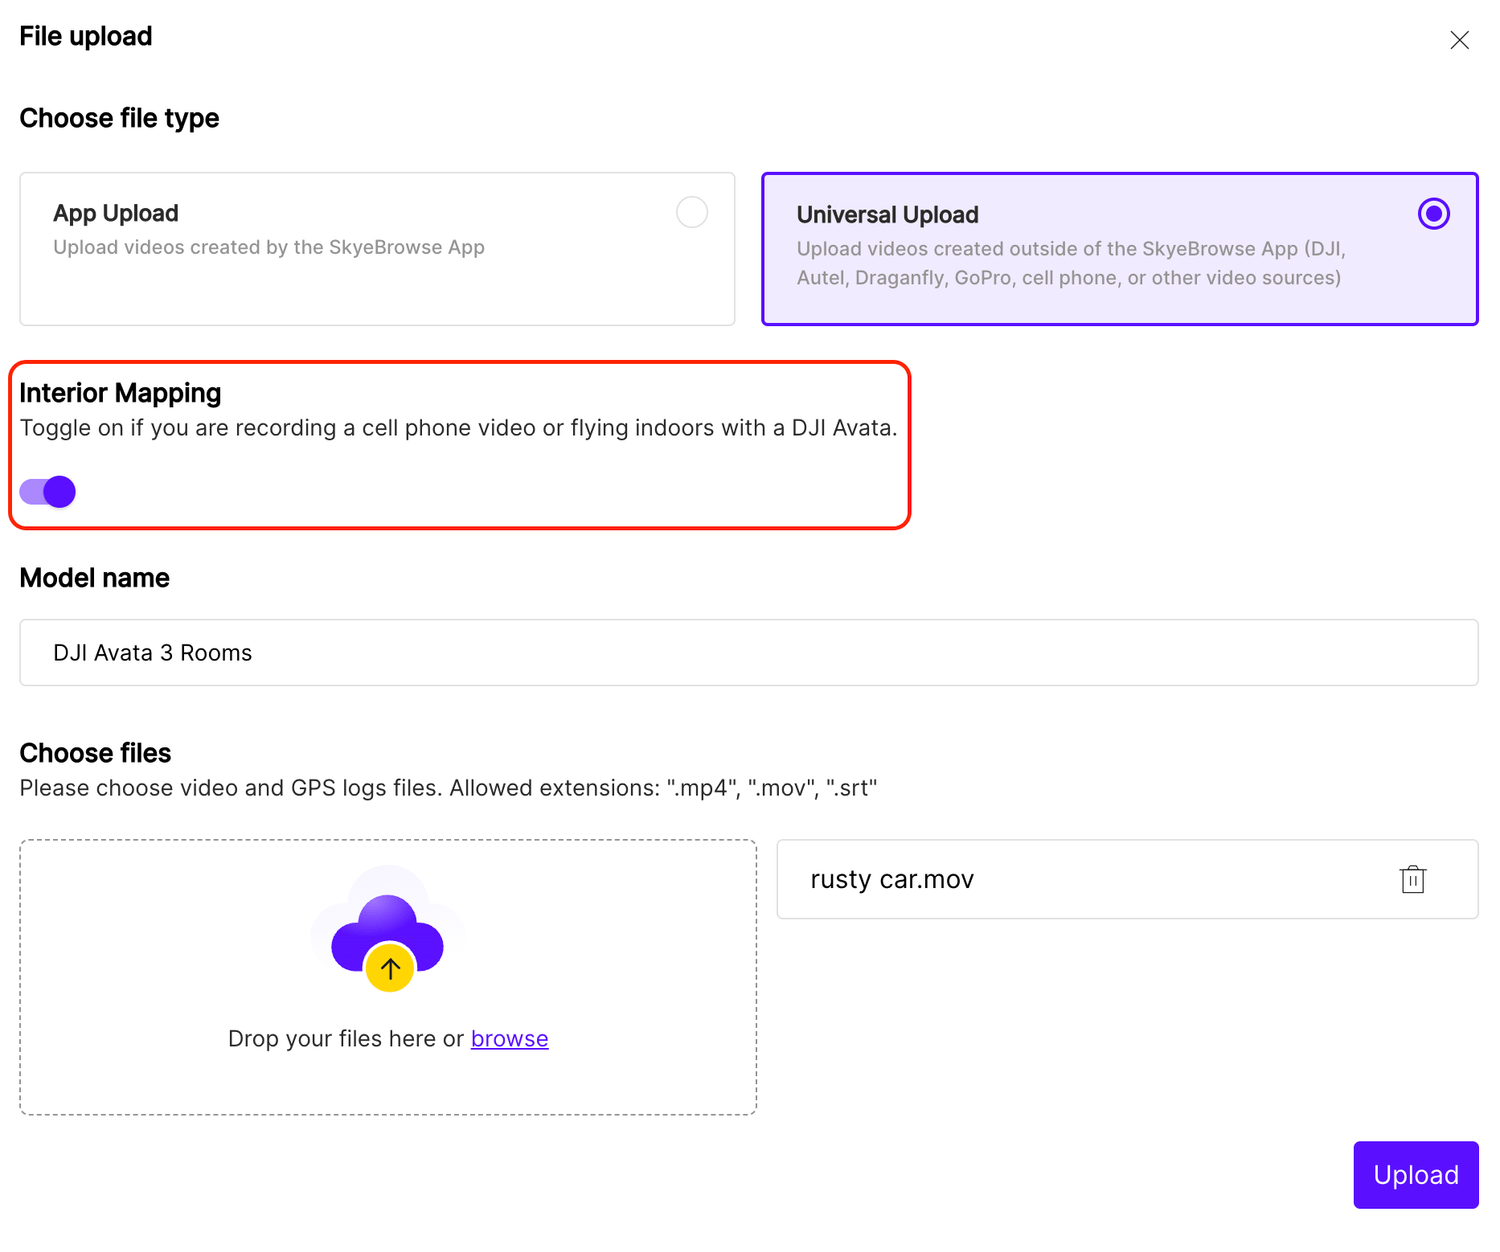Focus the Model name input field
This screenshot has height=1252, width=1500.
[748, 652]
